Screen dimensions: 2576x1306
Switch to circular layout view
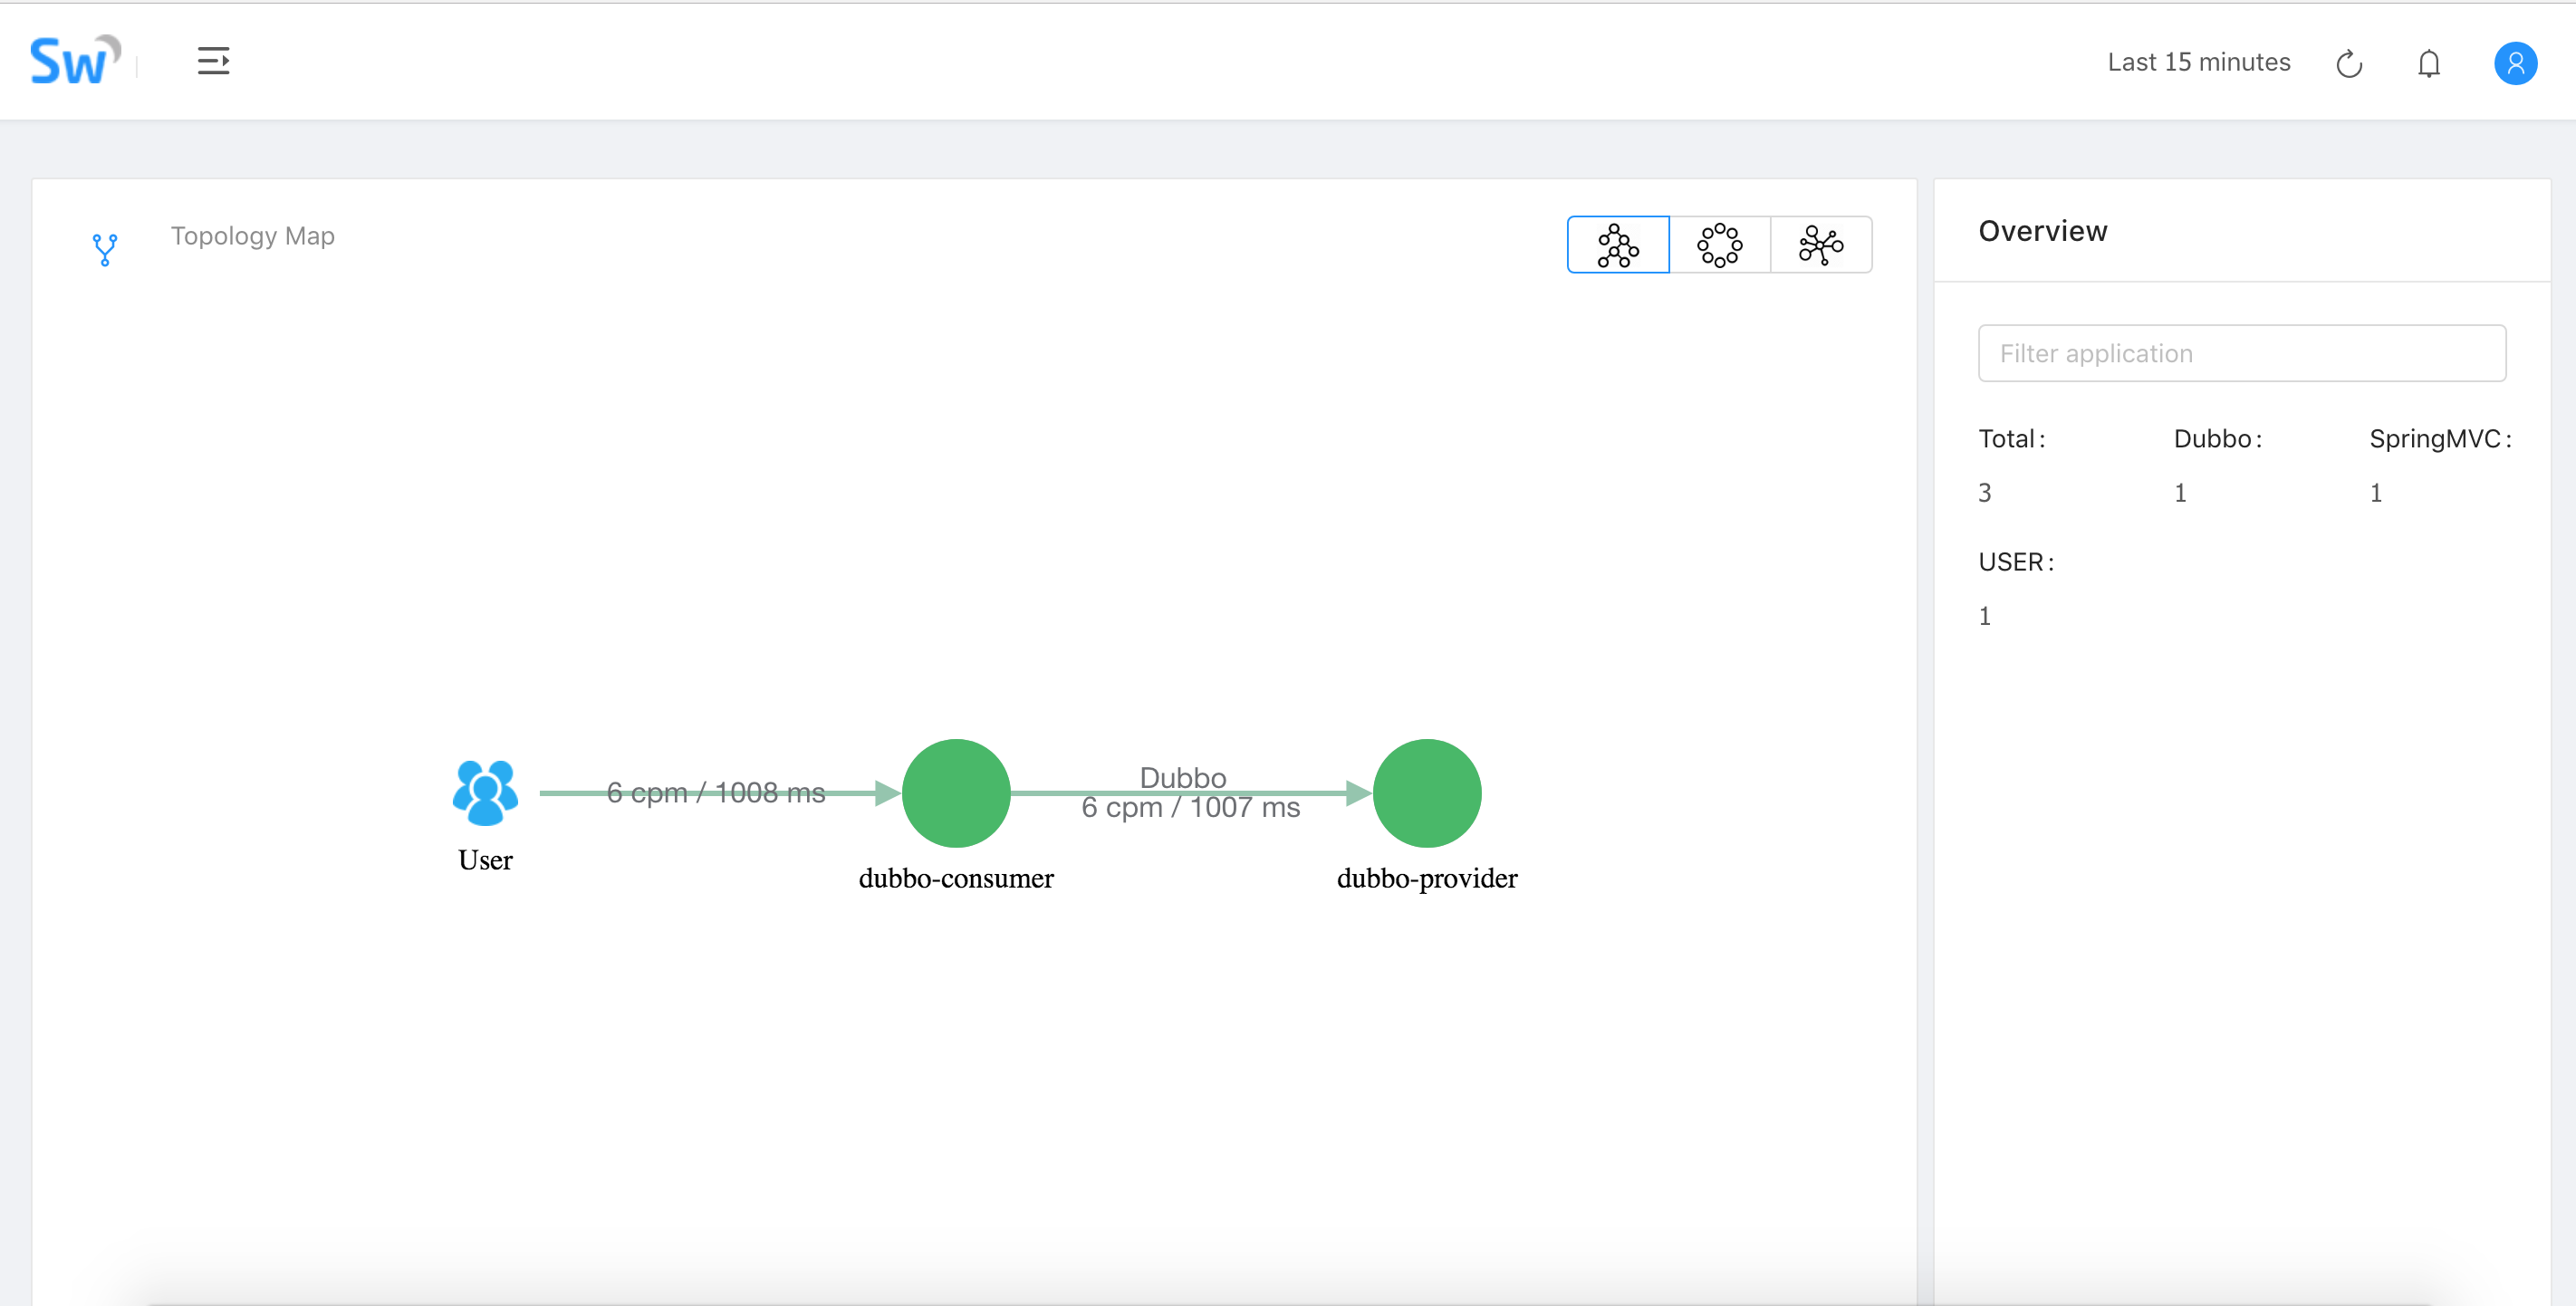pos(1719,245)
